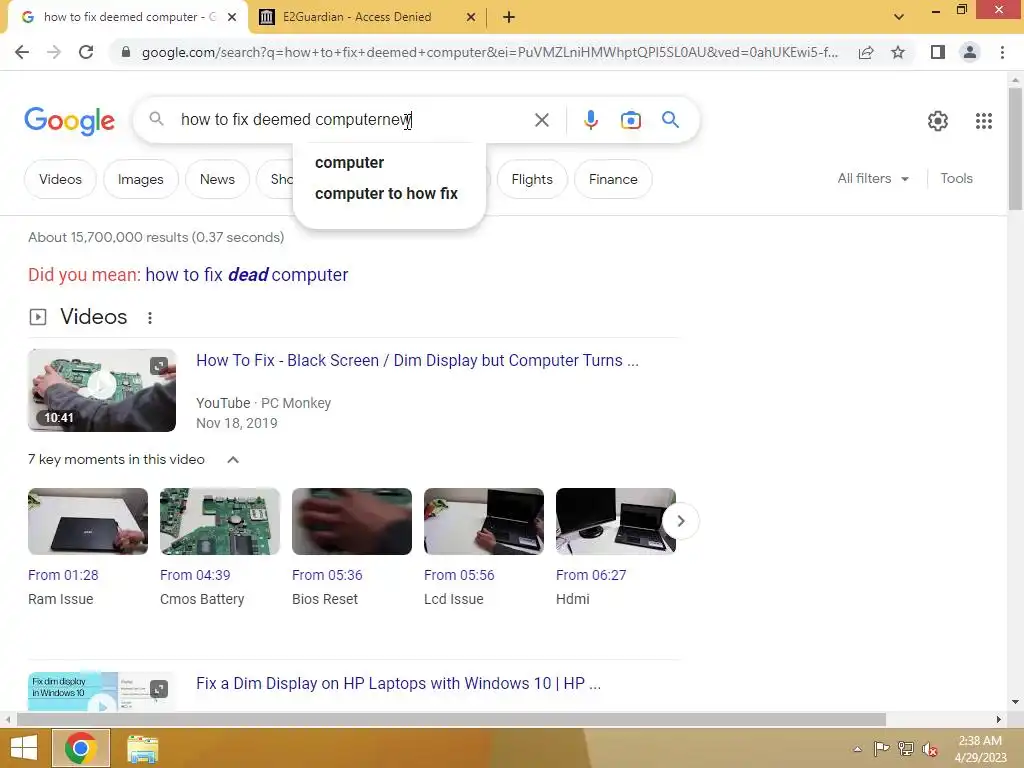Click 'how to fix dead computer' correction
This screenshot has width=1024, height=768.
[246, 275]
